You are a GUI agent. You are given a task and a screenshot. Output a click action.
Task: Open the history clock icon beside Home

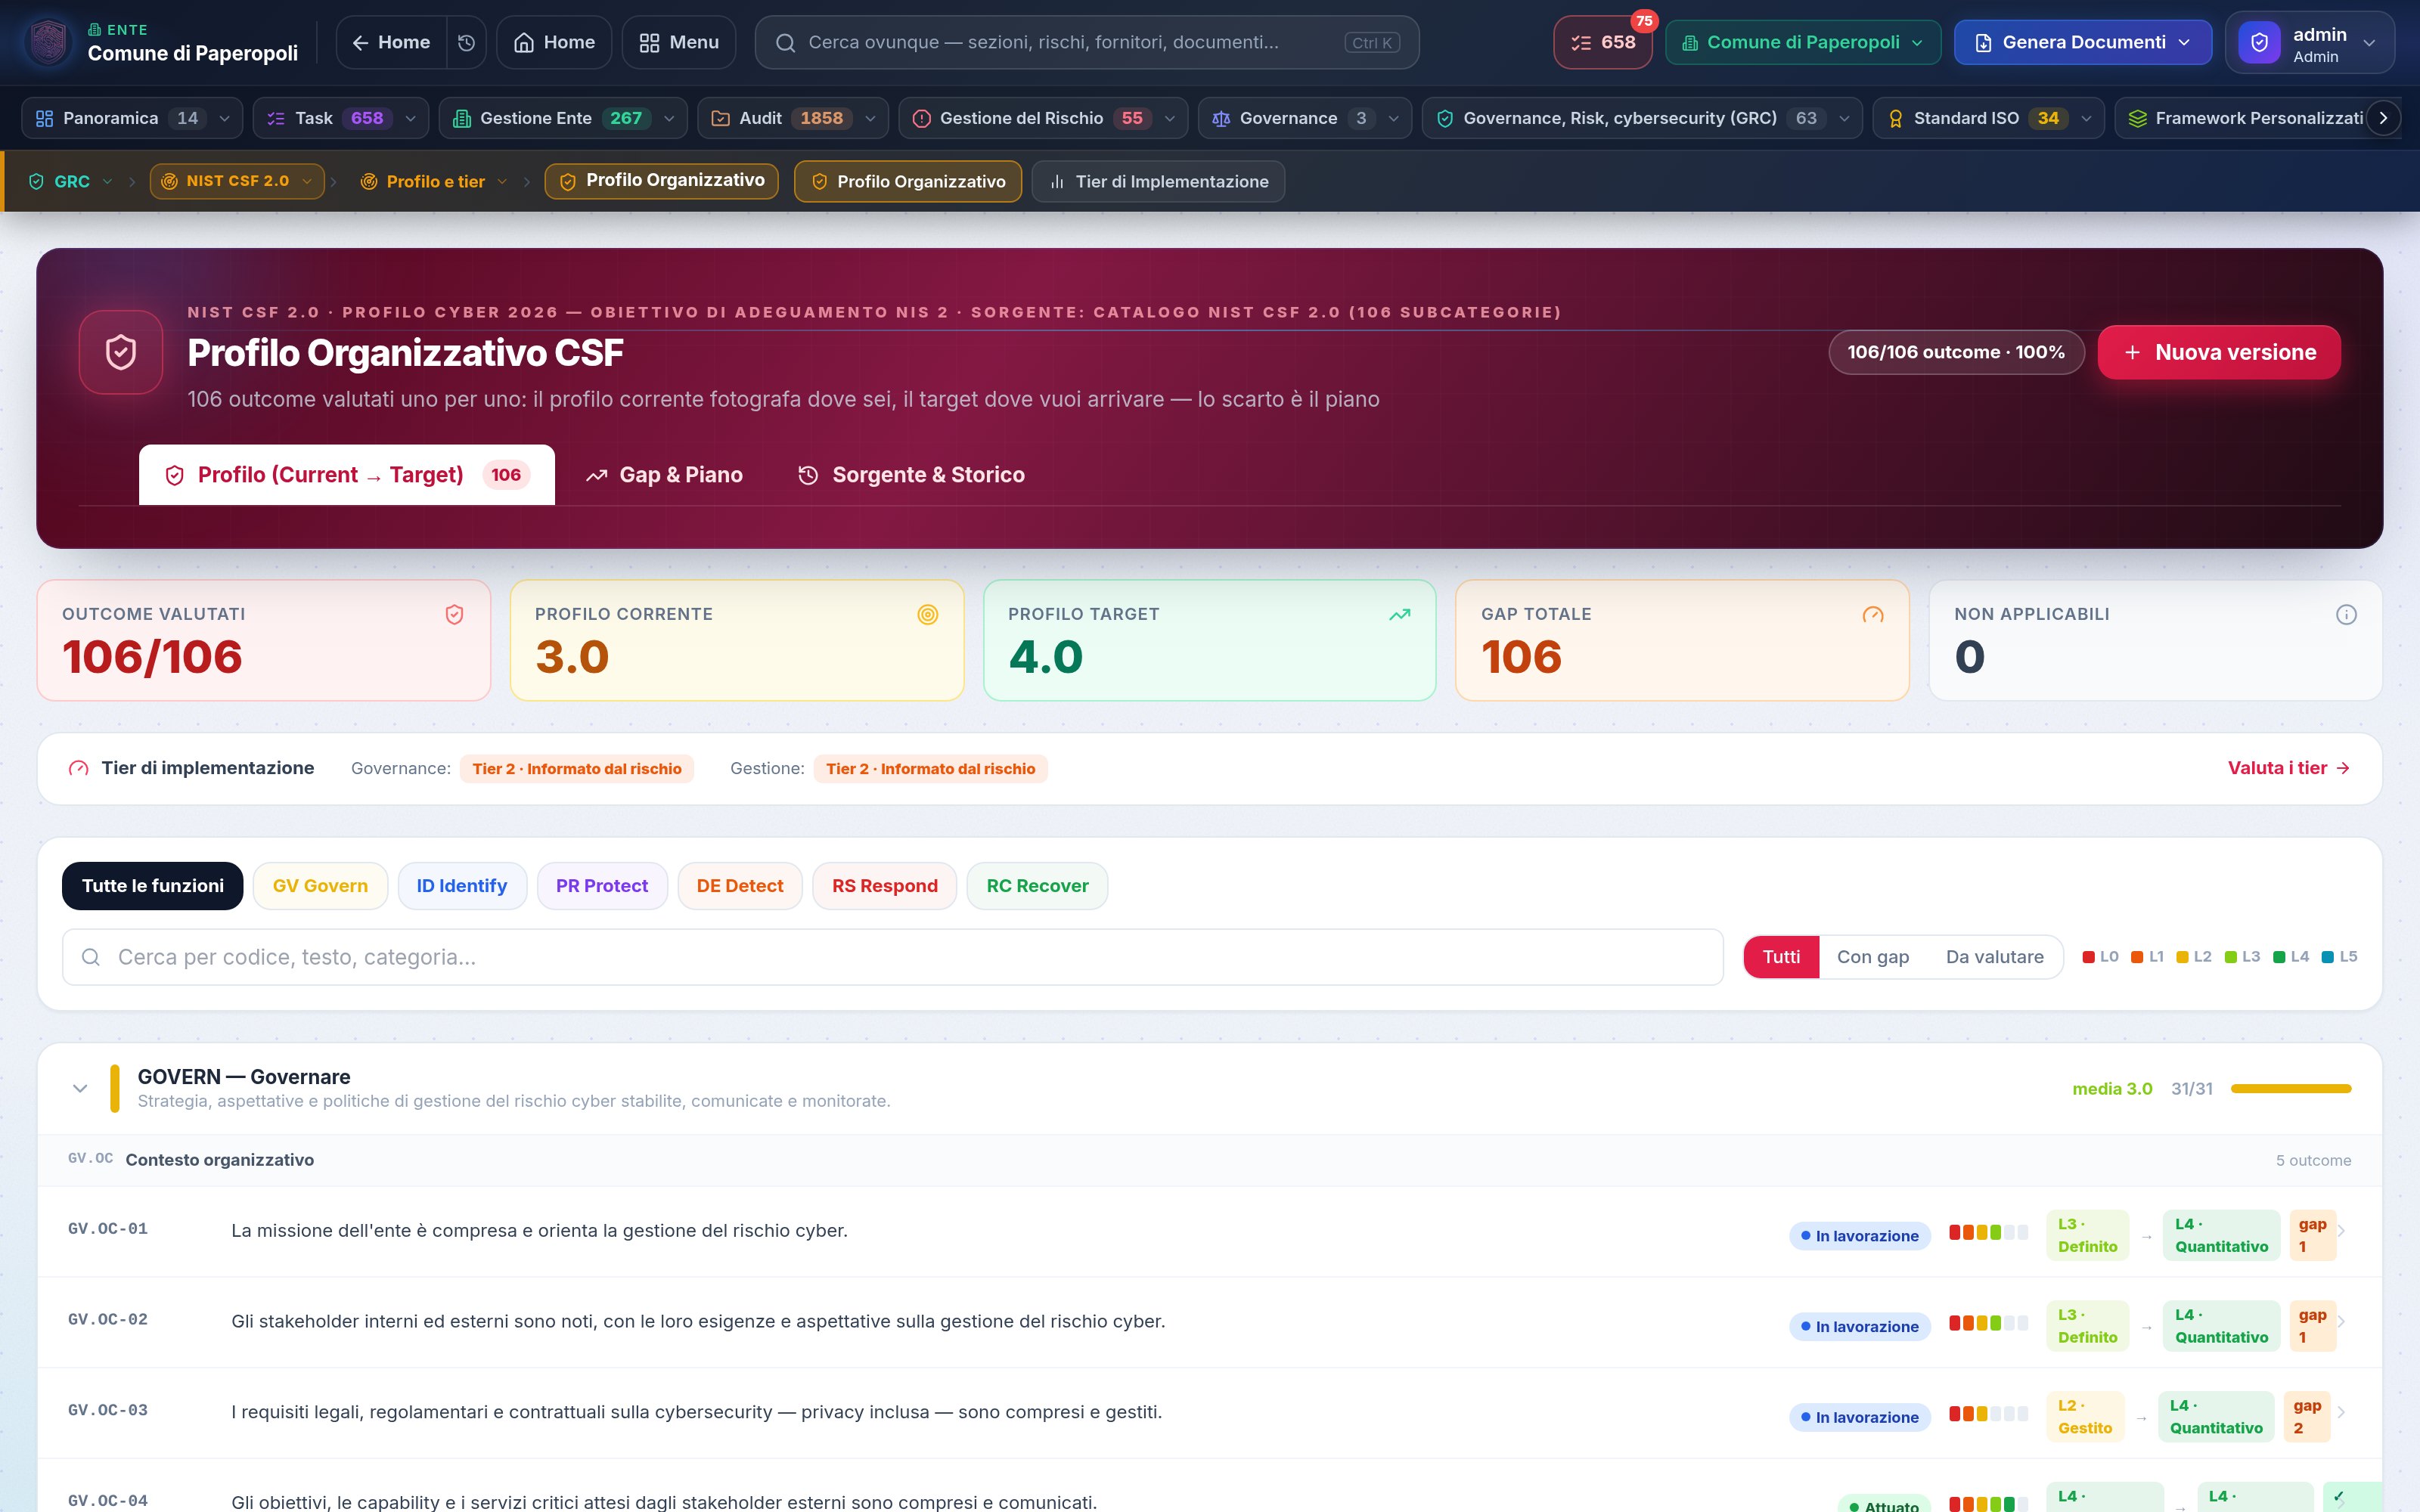click(466, 42)
